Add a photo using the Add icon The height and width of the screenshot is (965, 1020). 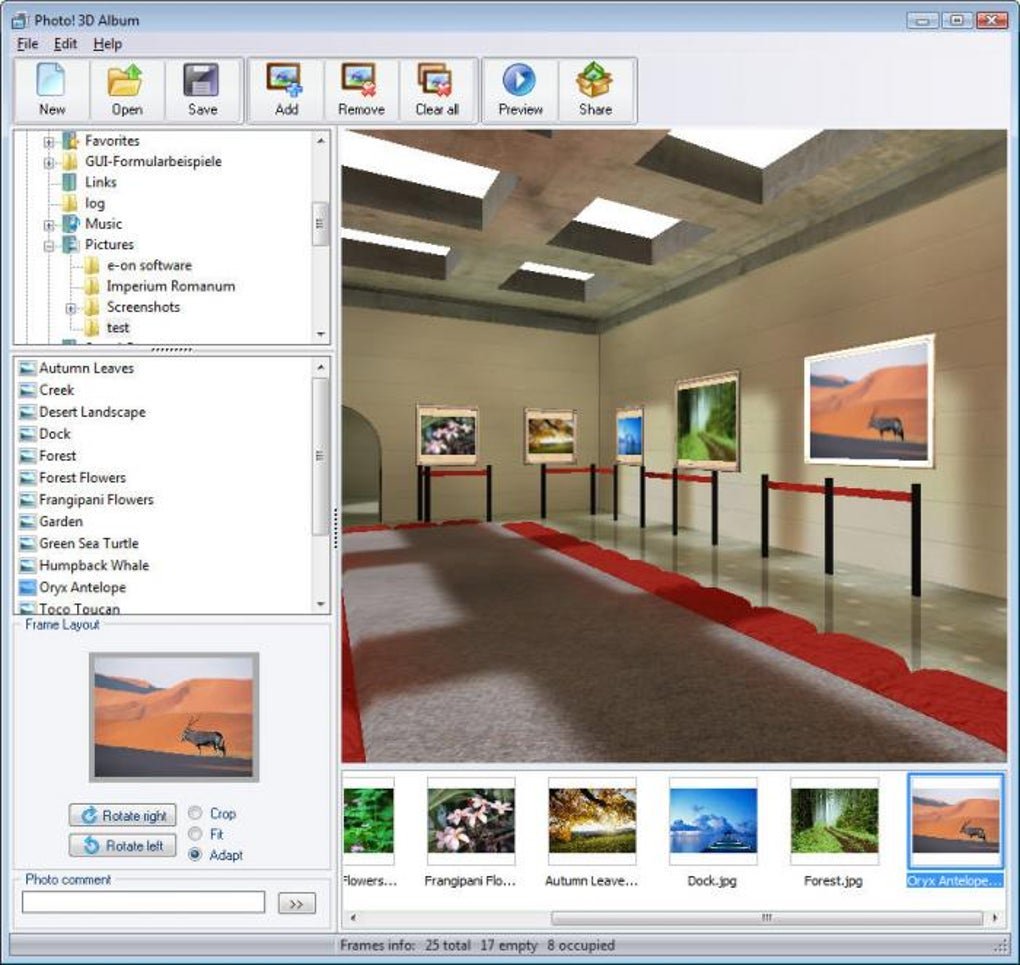[x=286, y=90]
